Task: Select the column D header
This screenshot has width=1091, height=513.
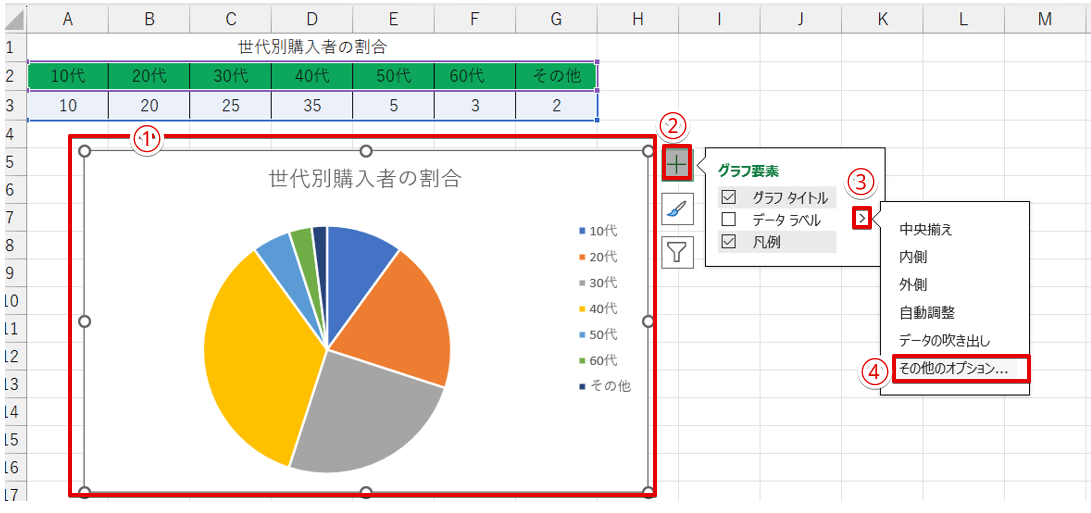Action: [x=312, y=18]
